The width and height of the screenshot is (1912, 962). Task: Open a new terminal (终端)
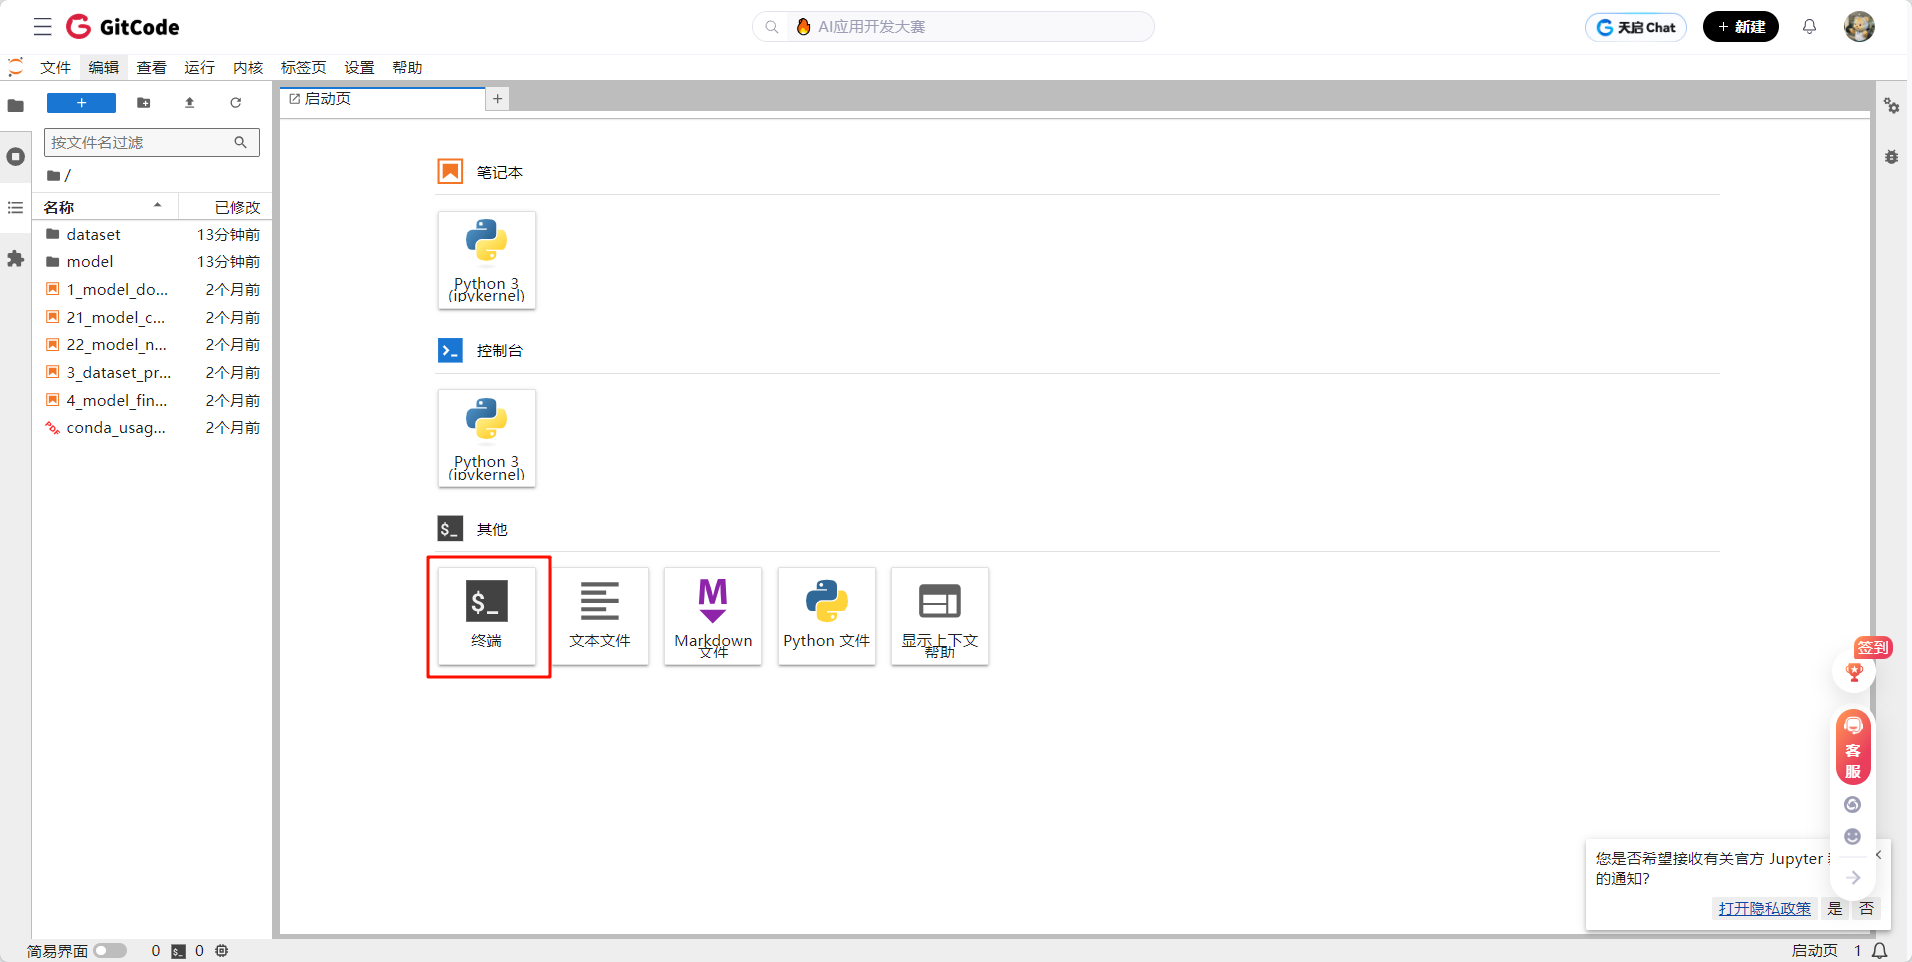[x=487, y=616]
